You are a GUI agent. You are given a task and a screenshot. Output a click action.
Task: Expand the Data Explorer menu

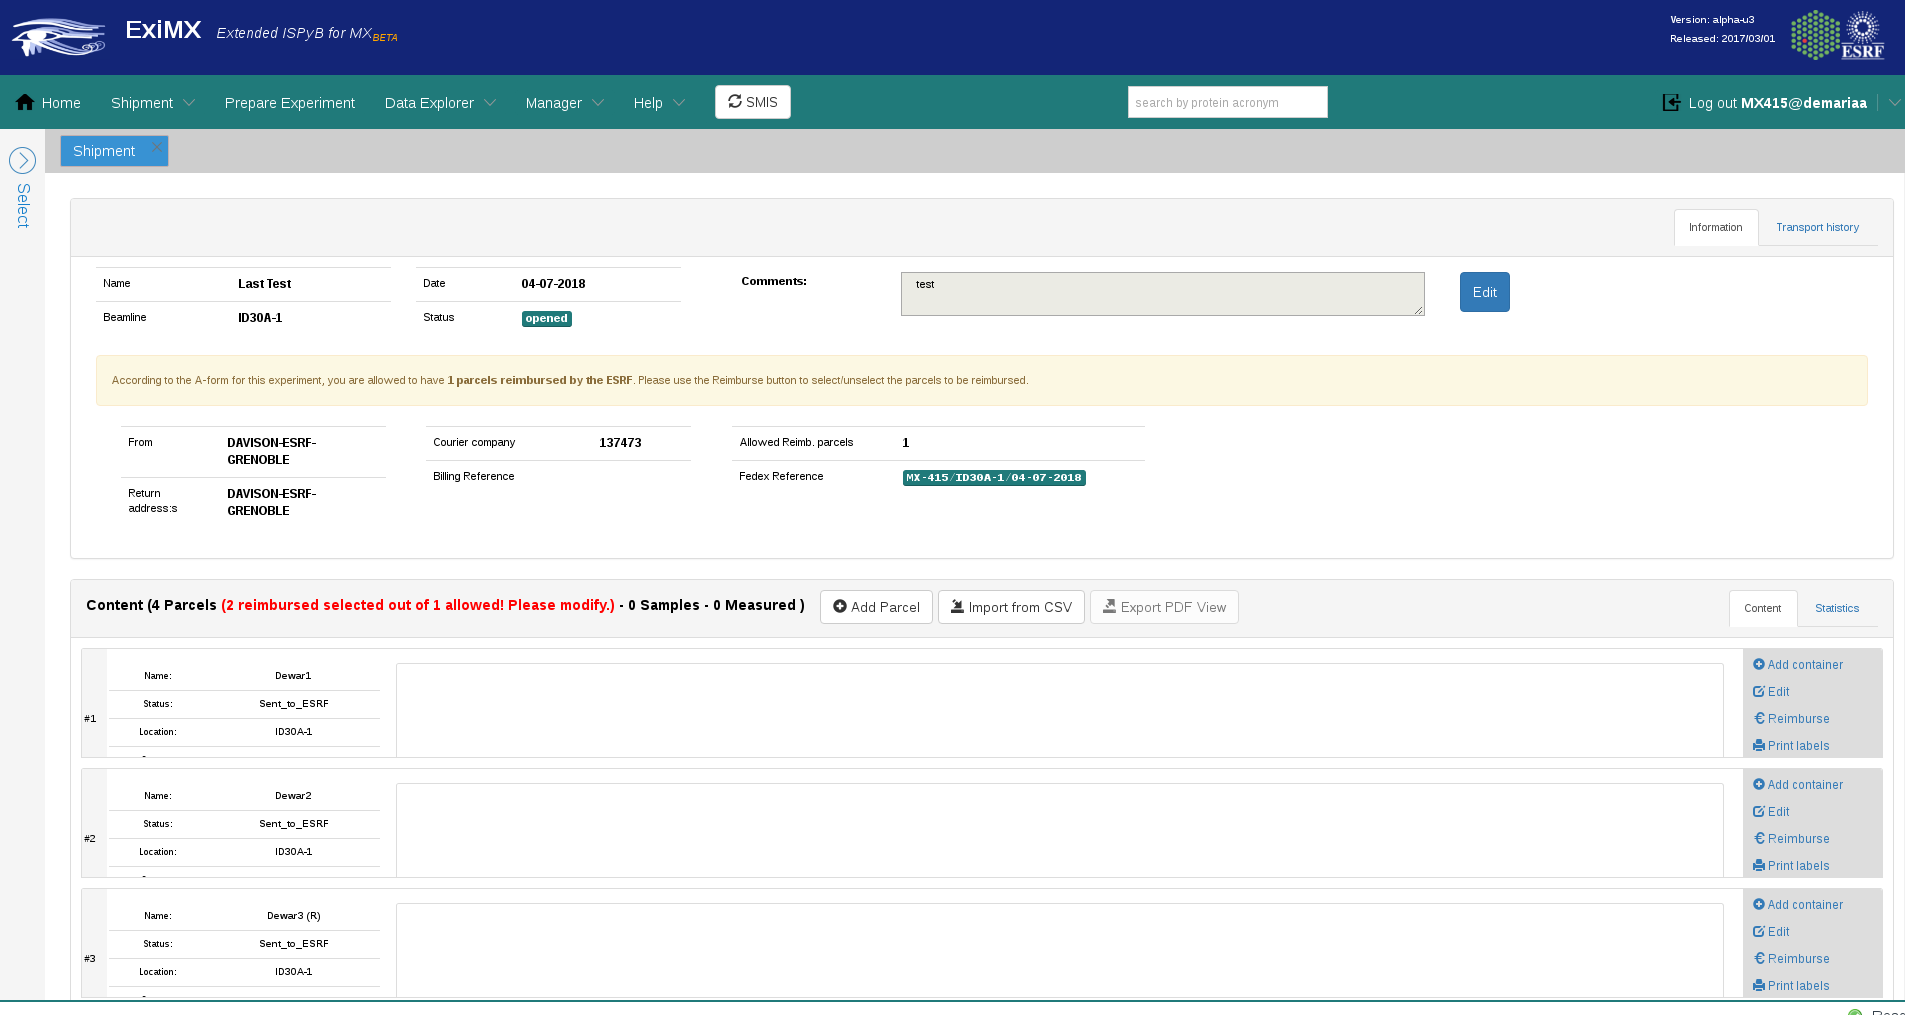pos(439,102)
